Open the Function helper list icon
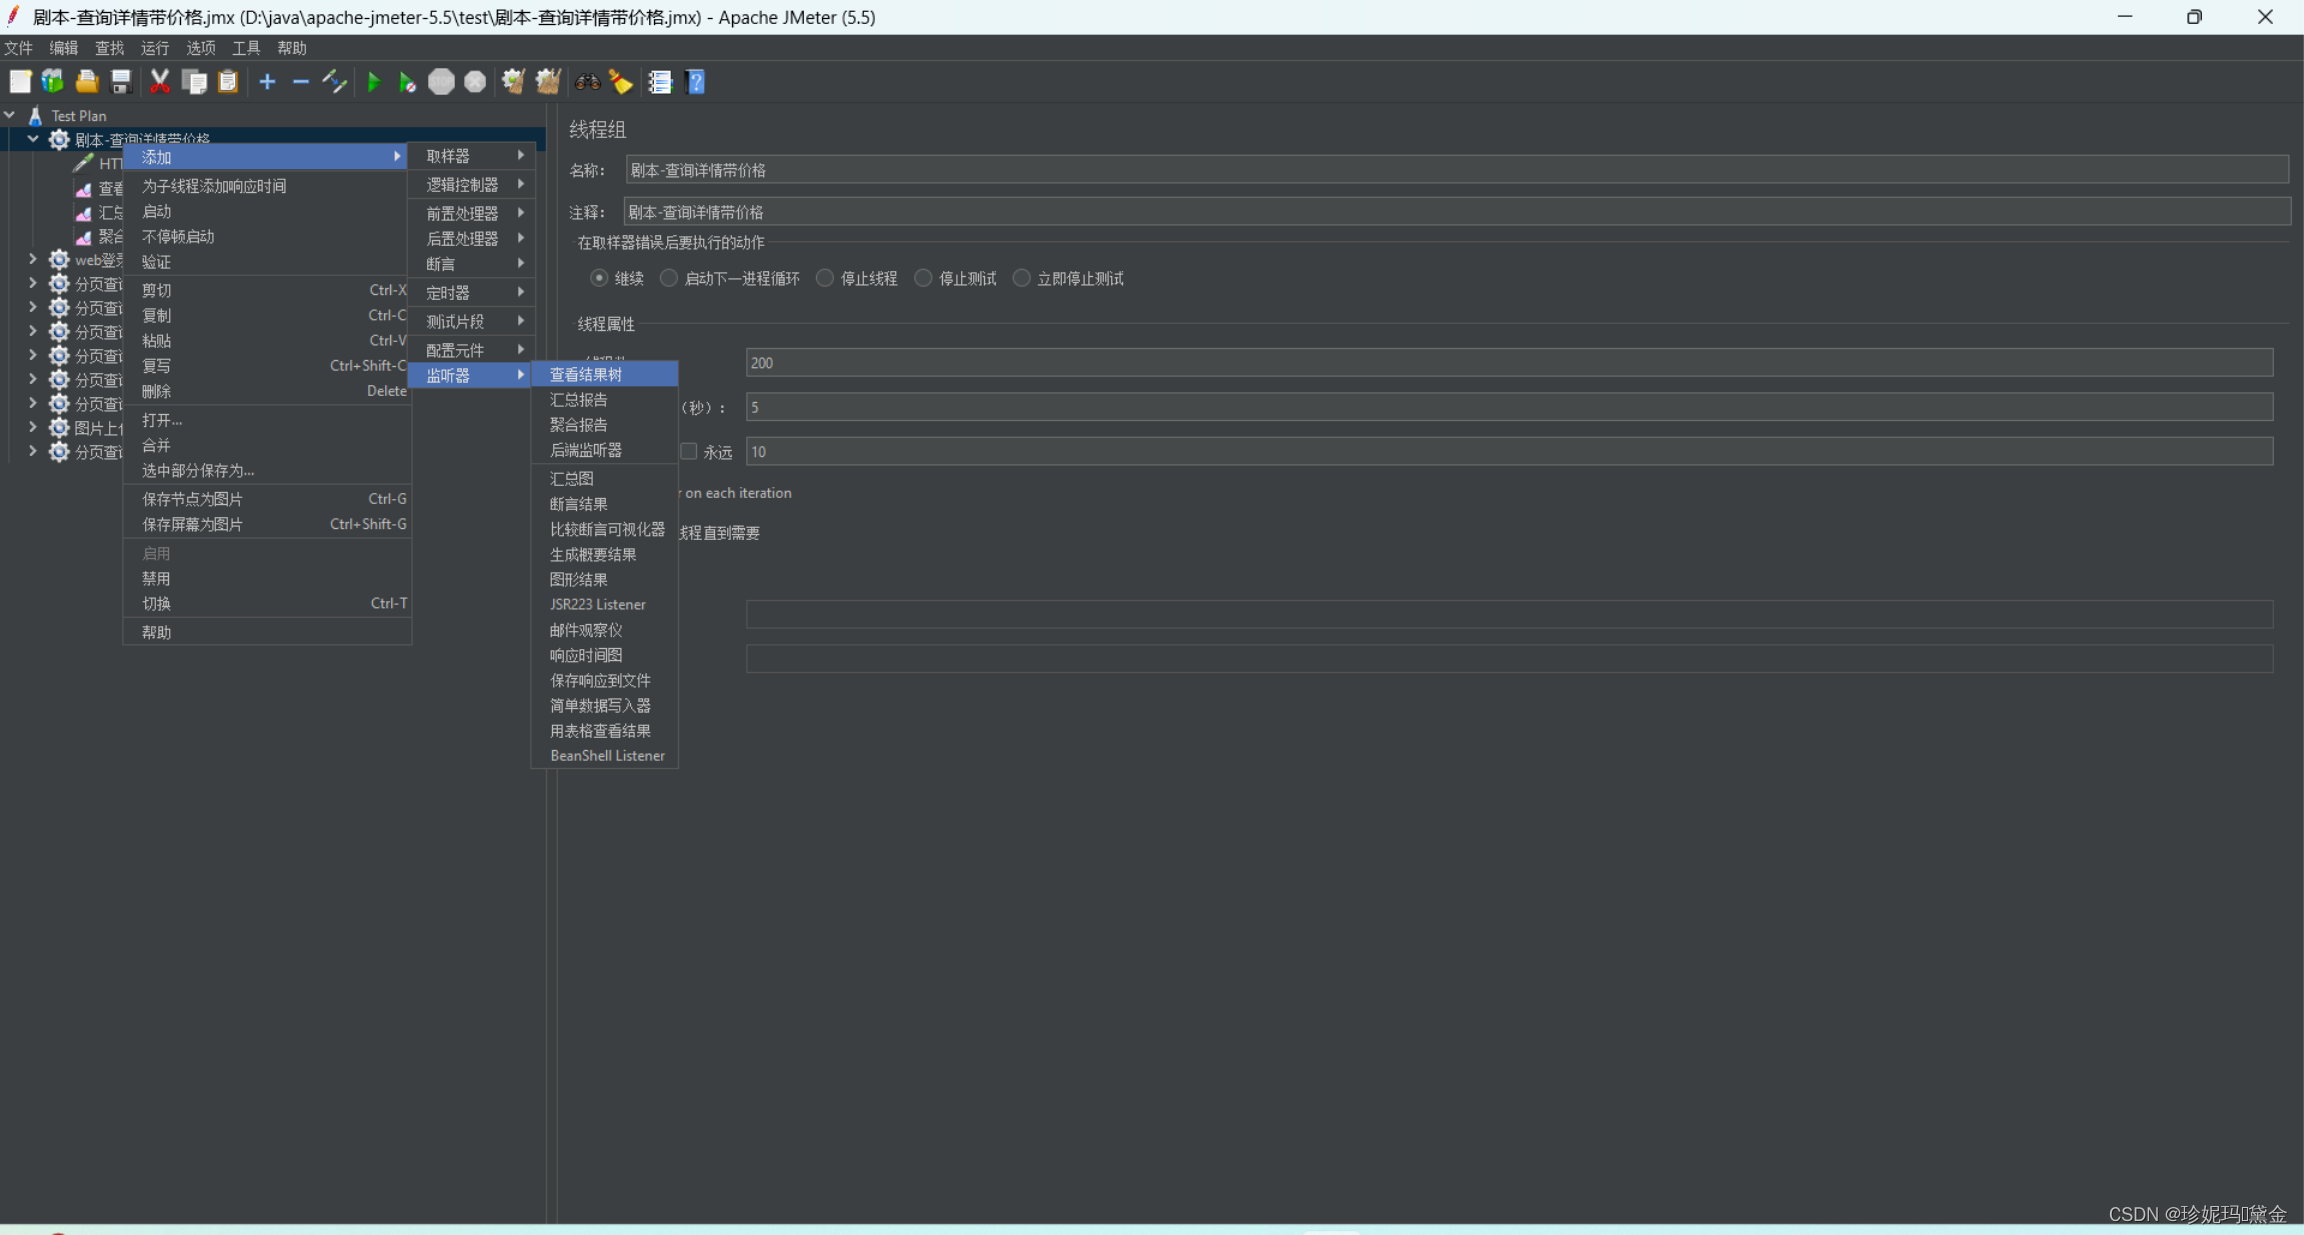 click(660, 82)
